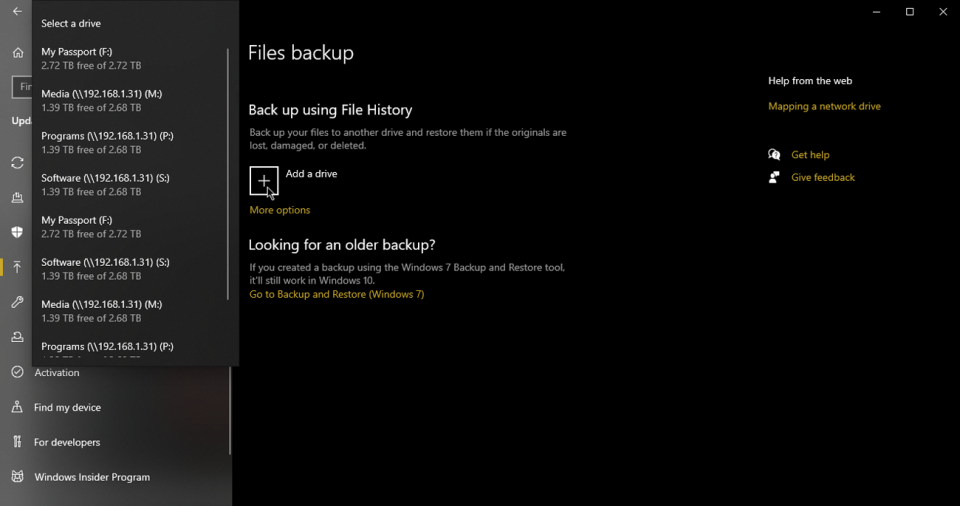Click the plus icon to add a drive
960x506 pixels.
(x=264, y=181)
